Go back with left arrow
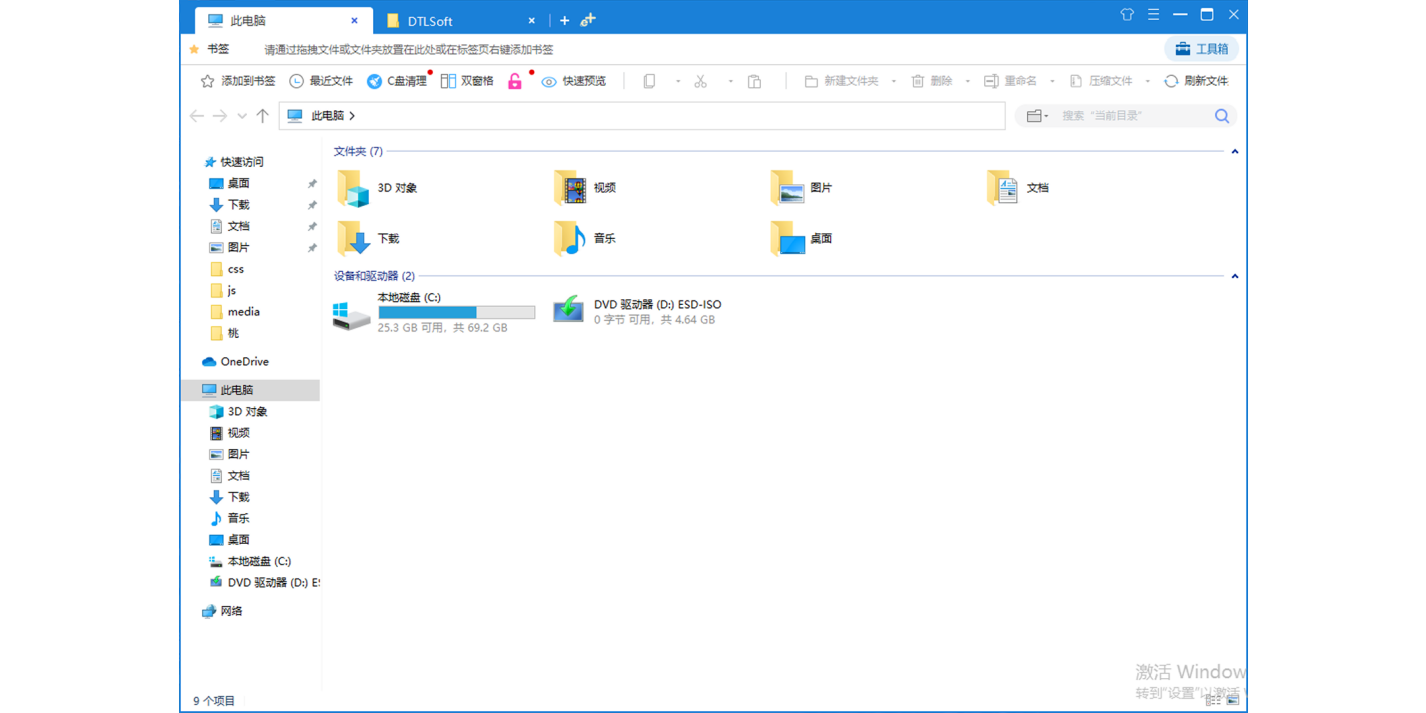Screen dimensions: 1426x713 (197, 116)
